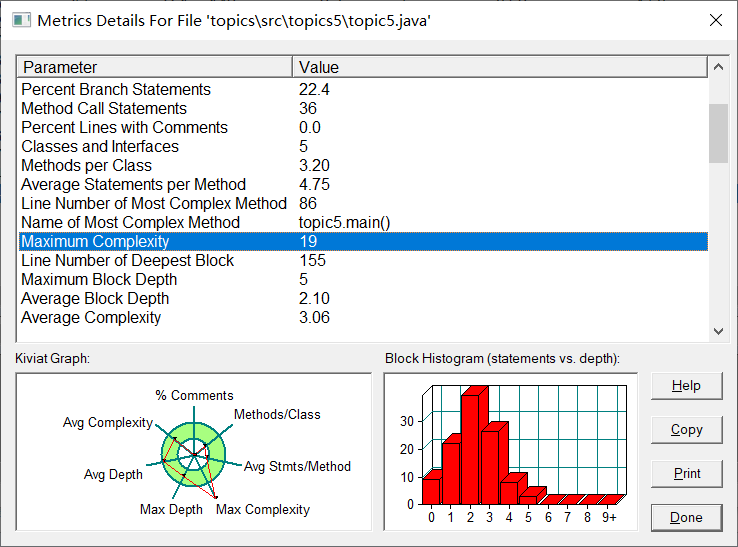Print the metrics details

pos(686,474)
